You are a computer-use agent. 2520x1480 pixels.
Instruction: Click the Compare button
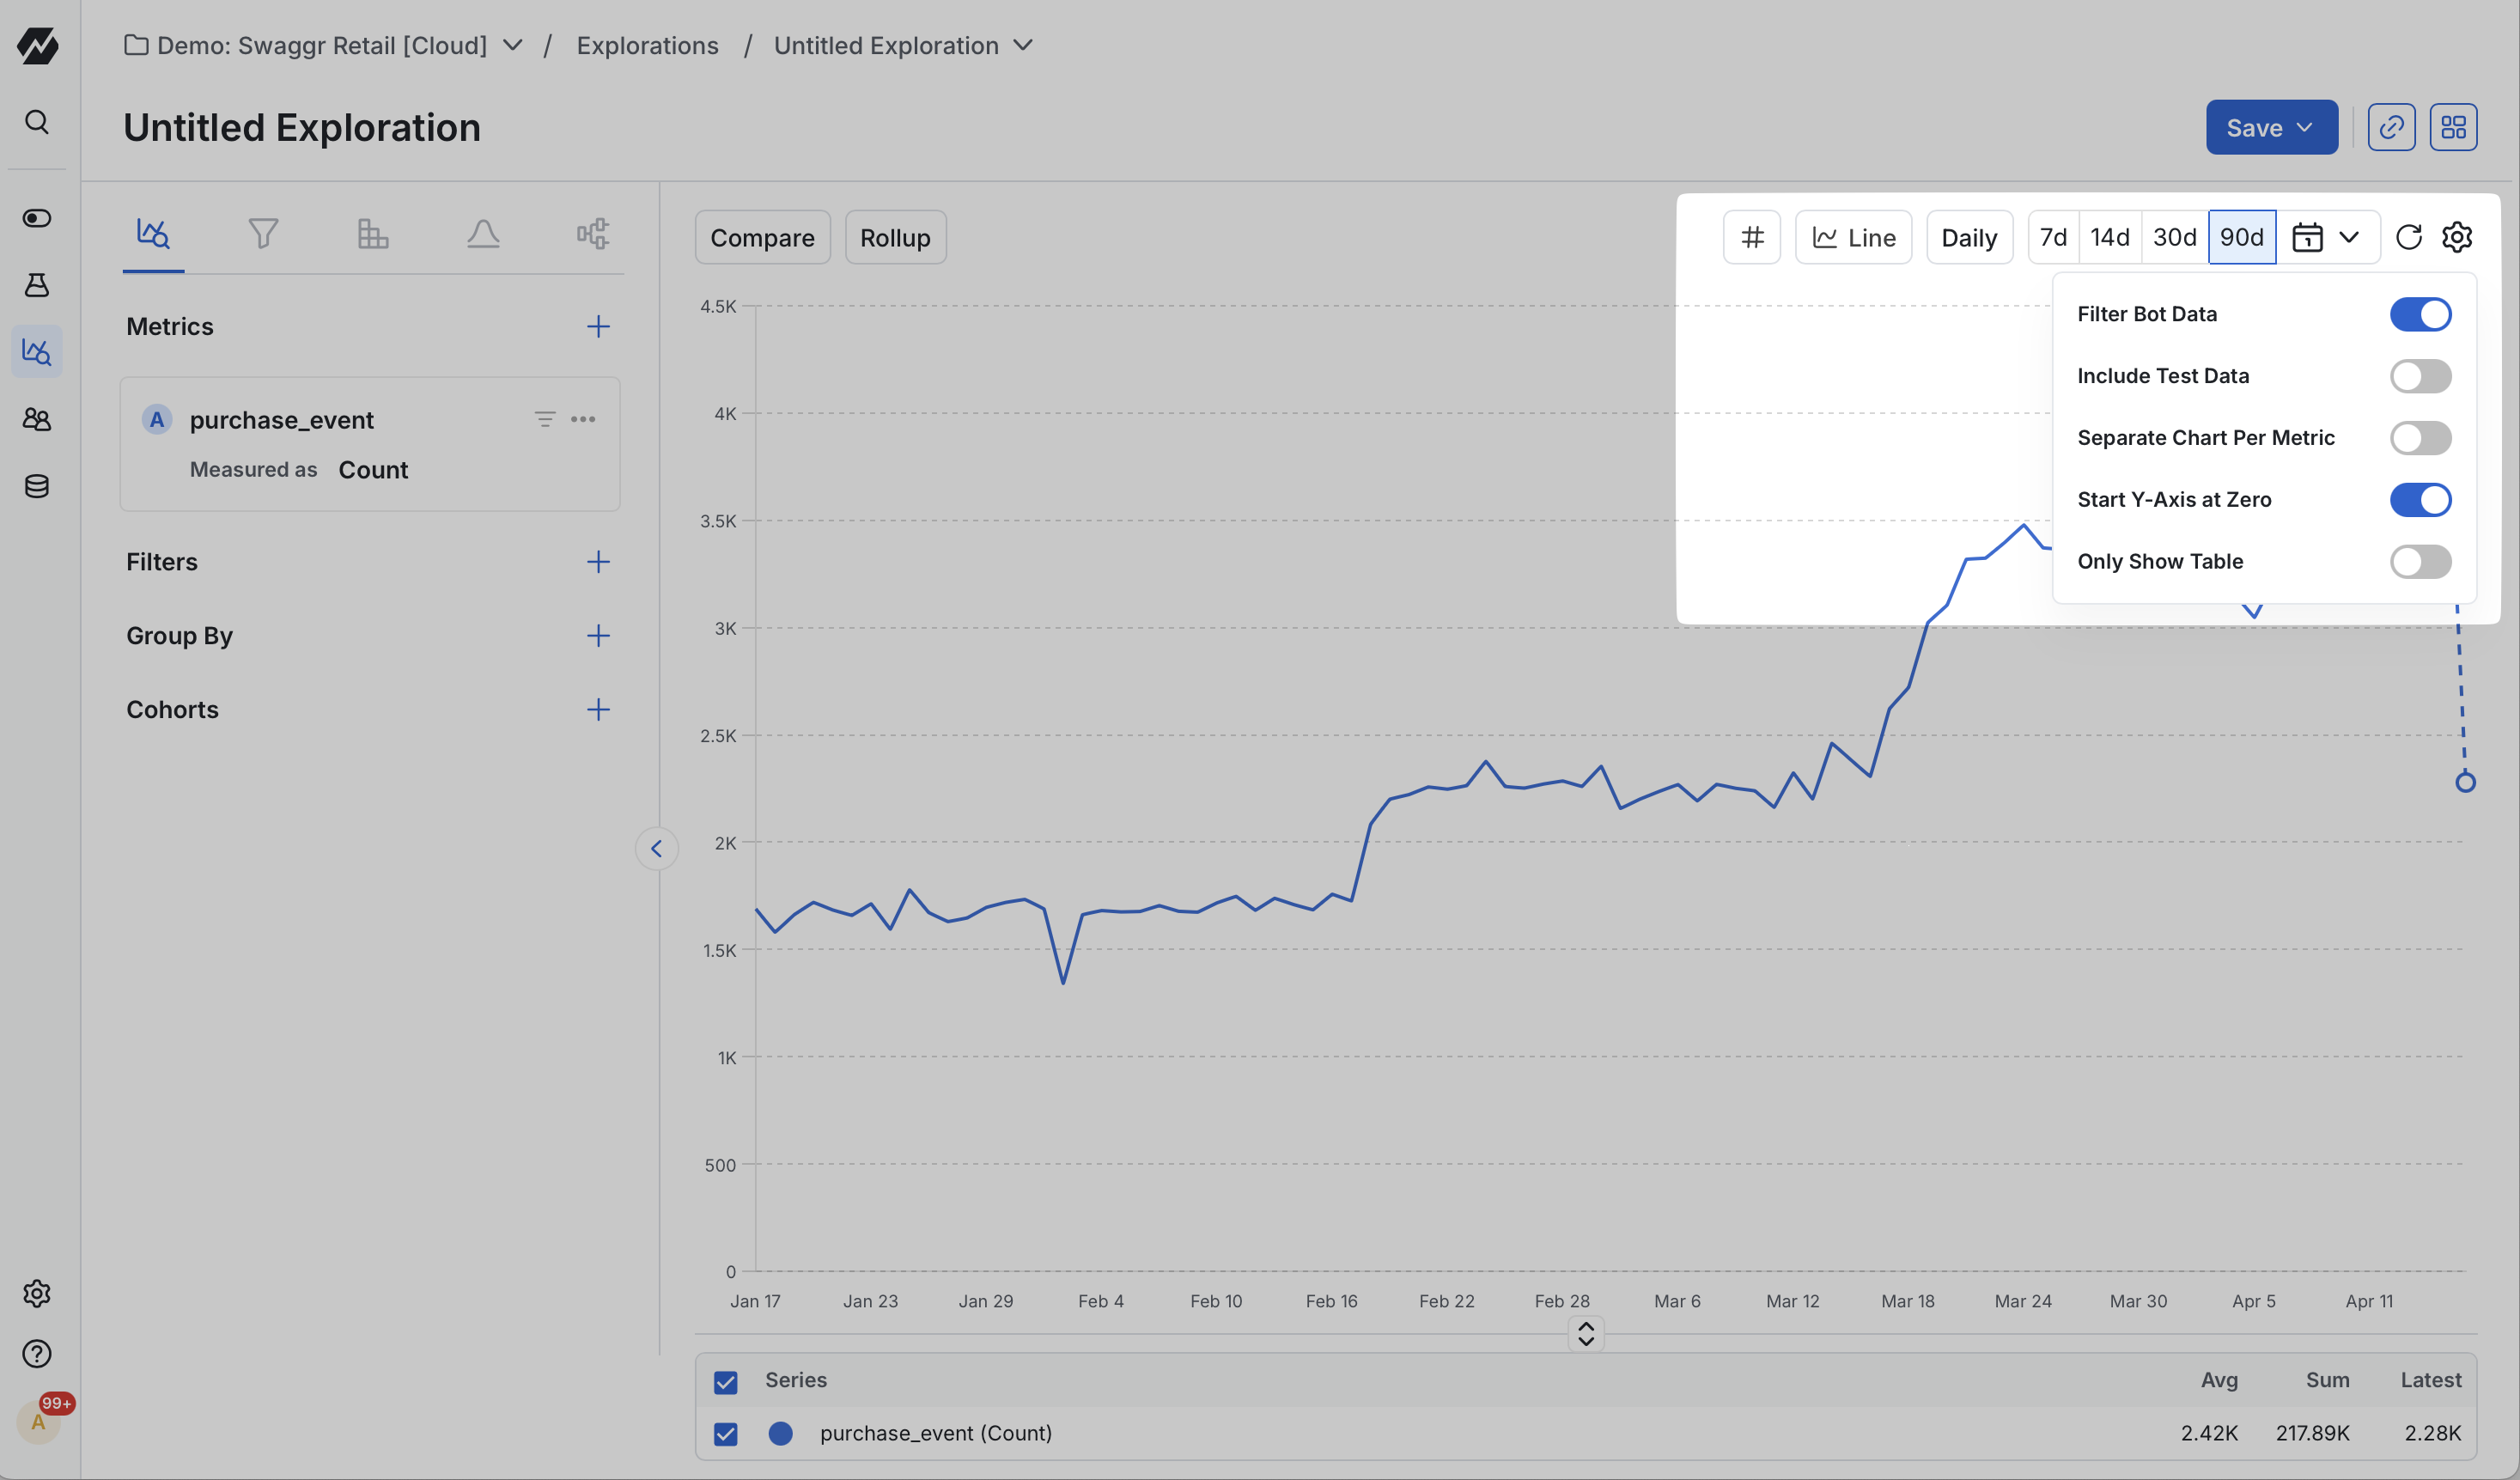(762, 237)
